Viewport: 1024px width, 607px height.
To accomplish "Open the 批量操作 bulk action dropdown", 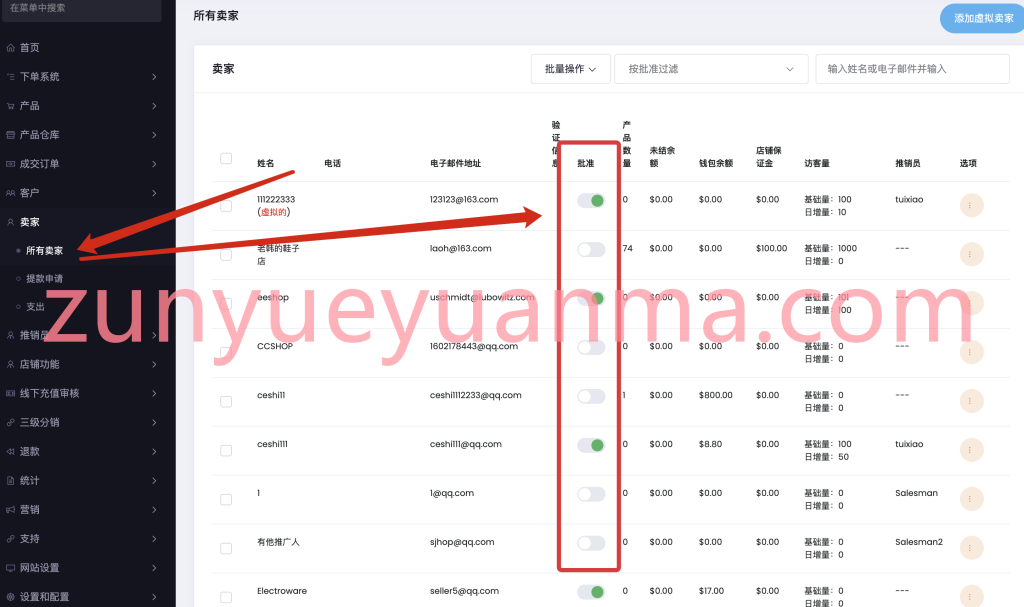I will (x=570, y=69).
